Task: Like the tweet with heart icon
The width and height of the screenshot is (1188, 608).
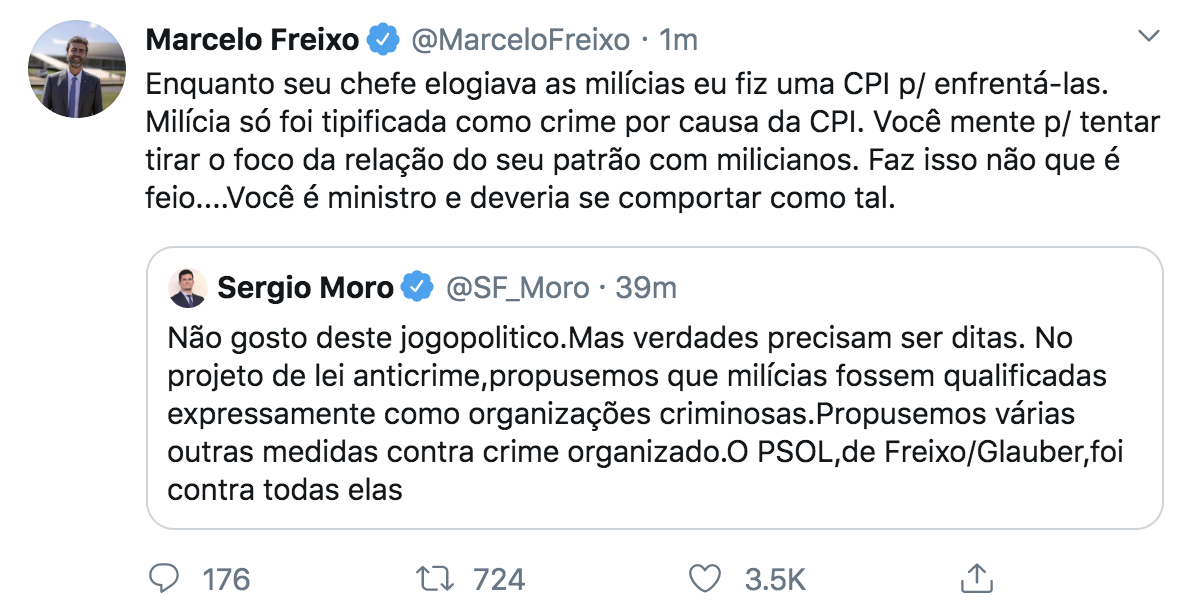Action: point(706,578)
